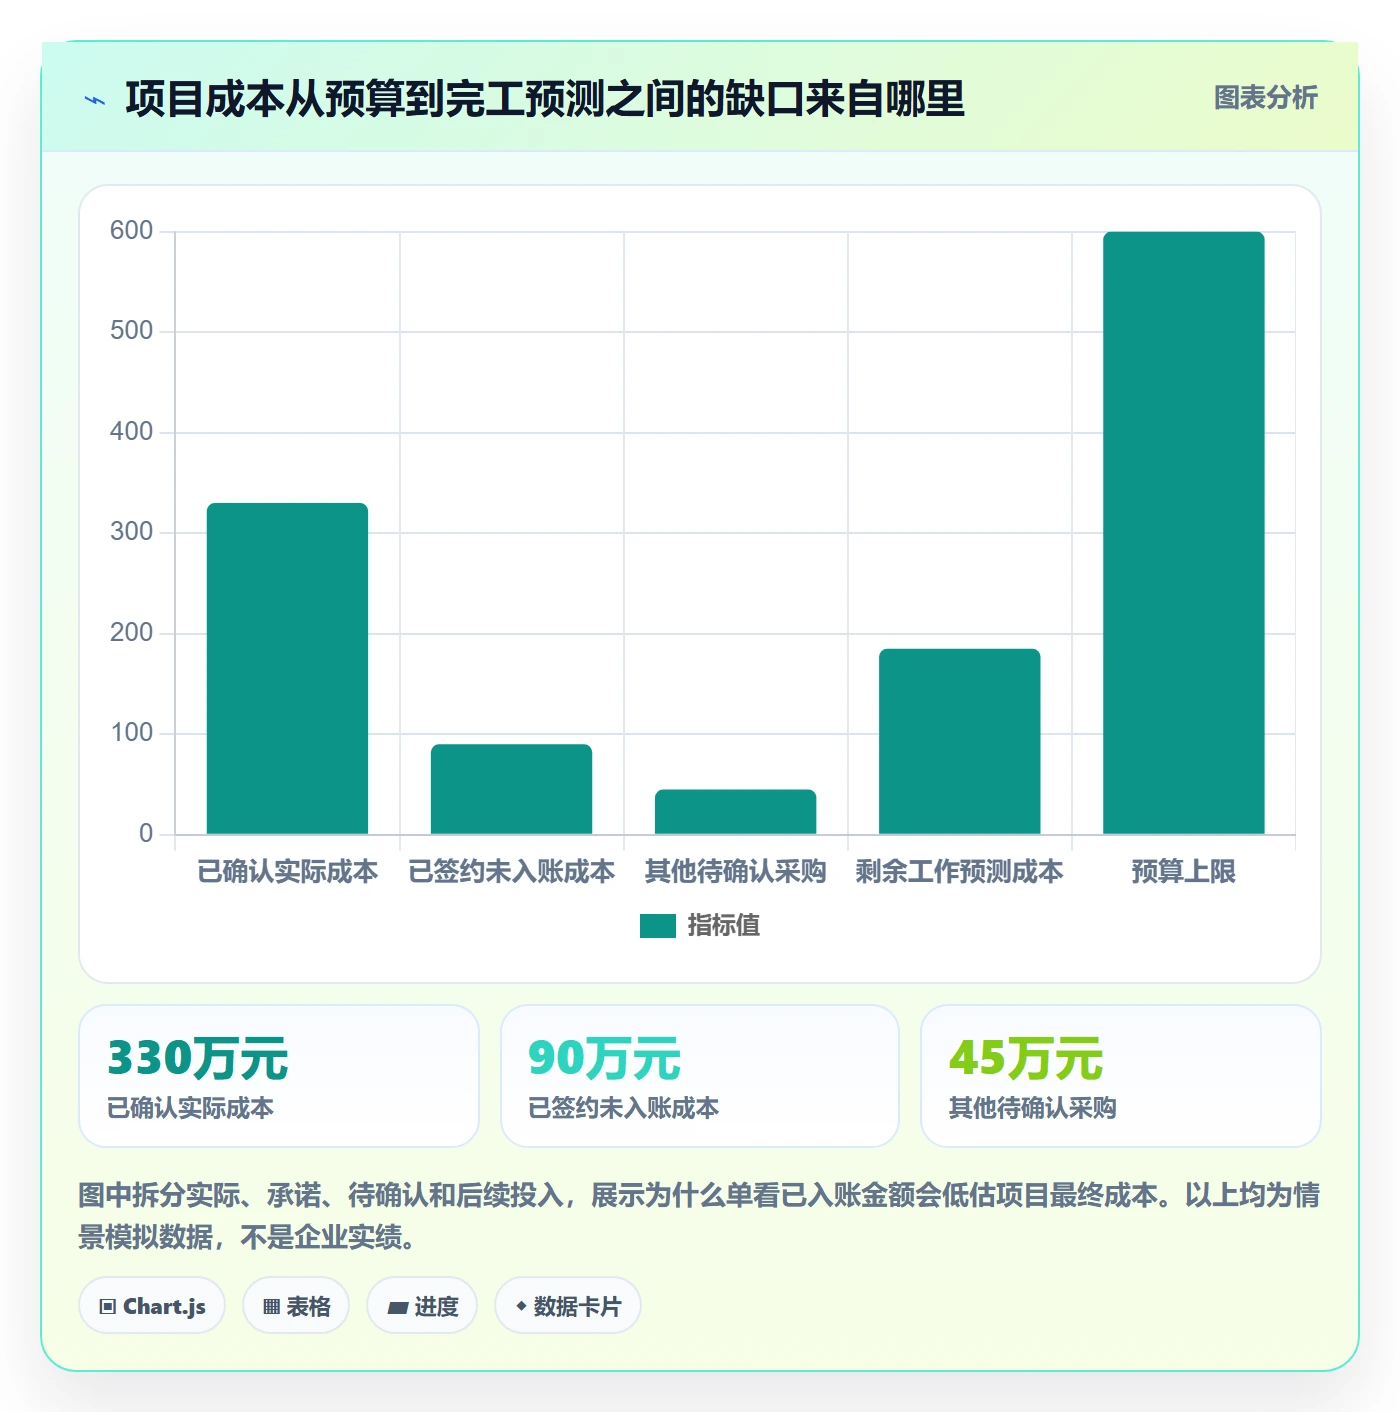This screenshot has width=1400, height=1412.
Task: Click the 其他待确认采购 card caption
Action: pos(1033,1108)
